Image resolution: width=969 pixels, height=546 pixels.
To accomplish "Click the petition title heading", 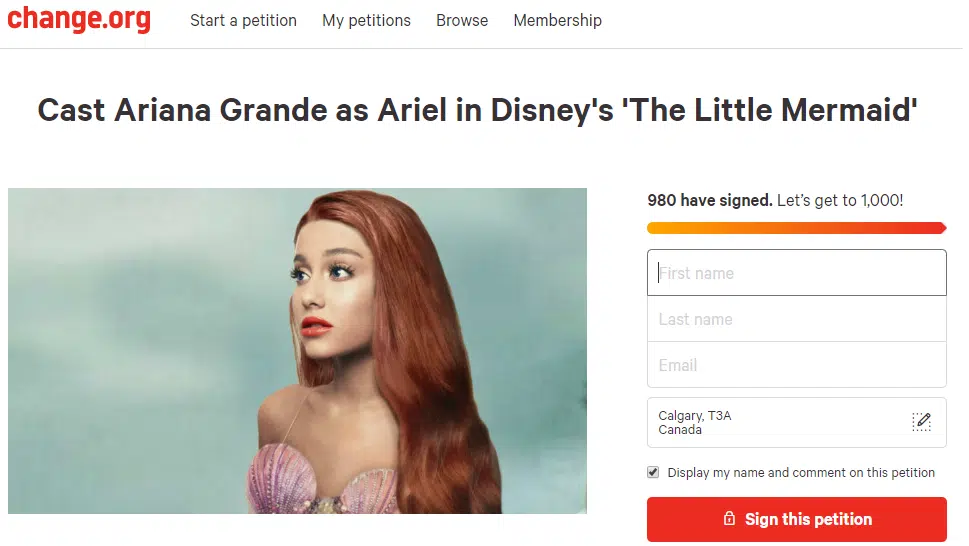I will [477, 109].
